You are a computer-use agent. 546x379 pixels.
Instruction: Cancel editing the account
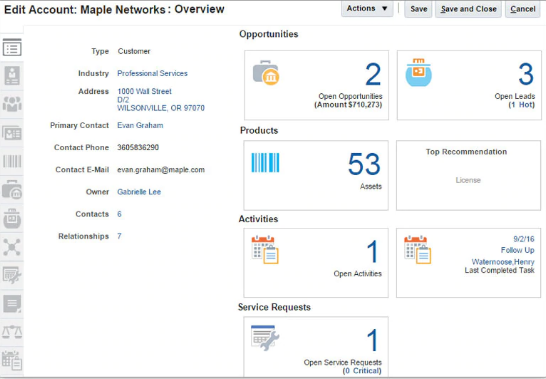(x=523, y=9)
